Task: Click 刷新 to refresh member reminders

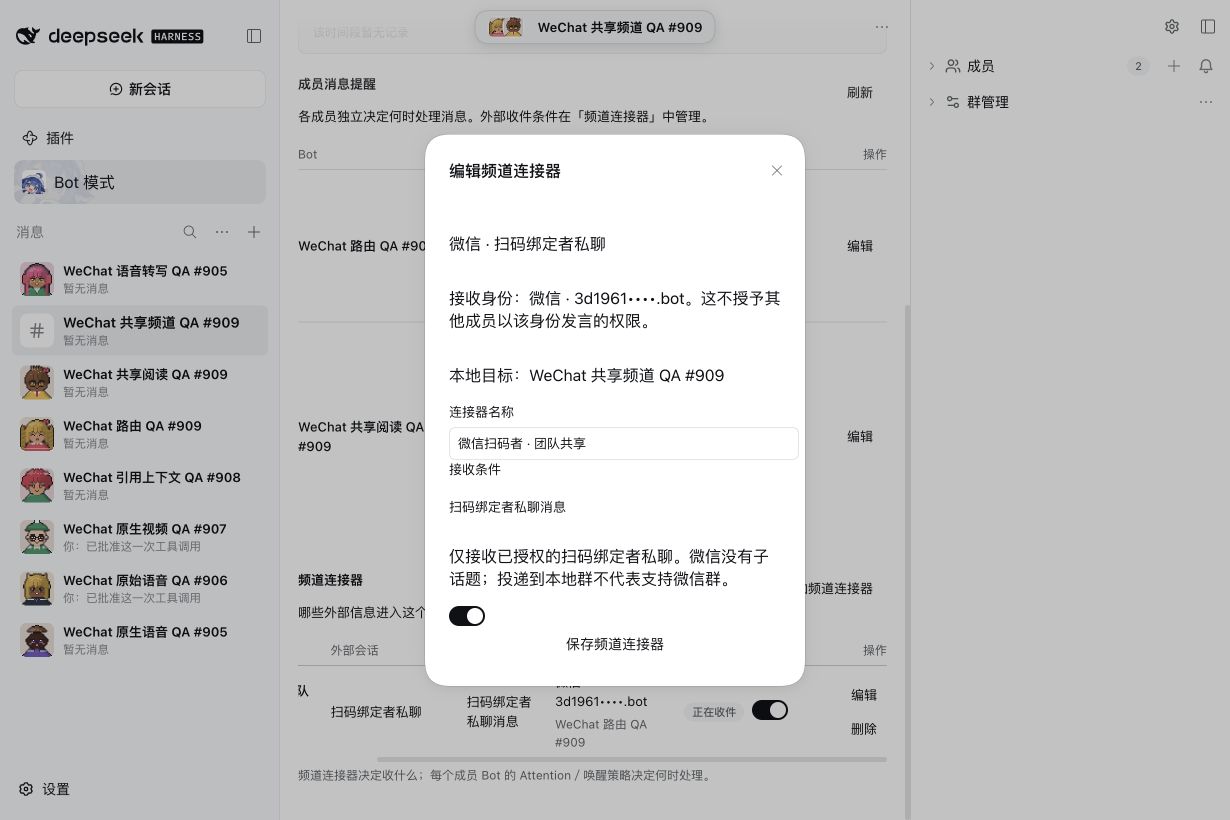Action: point(860,92)
